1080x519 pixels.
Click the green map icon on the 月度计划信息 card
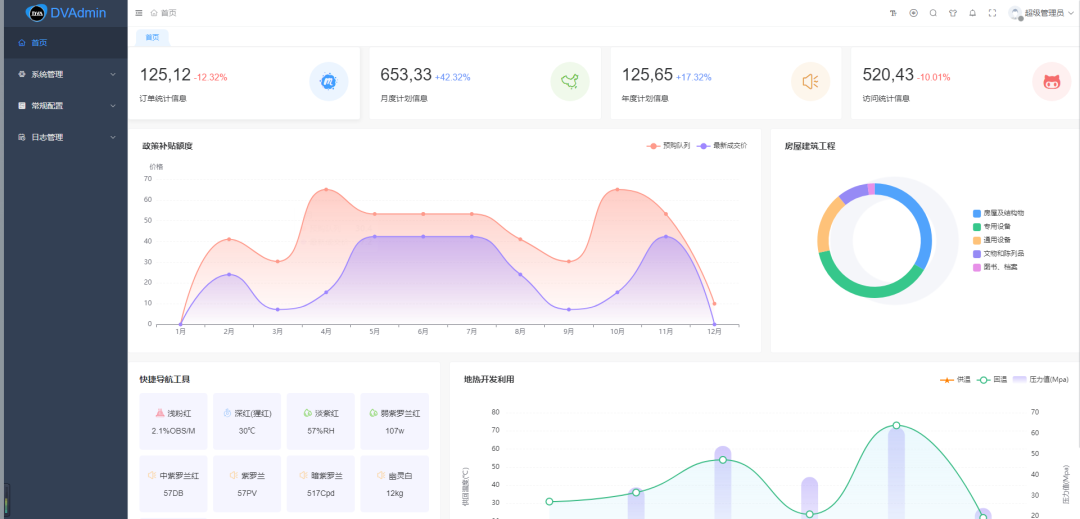tap(570, 81)
